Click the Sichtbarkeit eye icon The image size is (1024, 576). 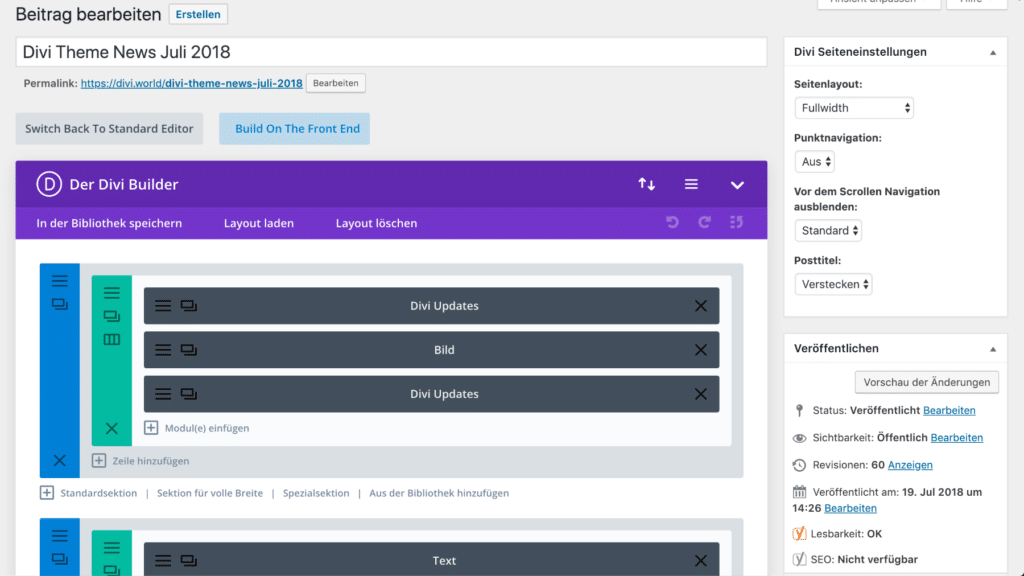pyautogui.click(x=799, y=438)
